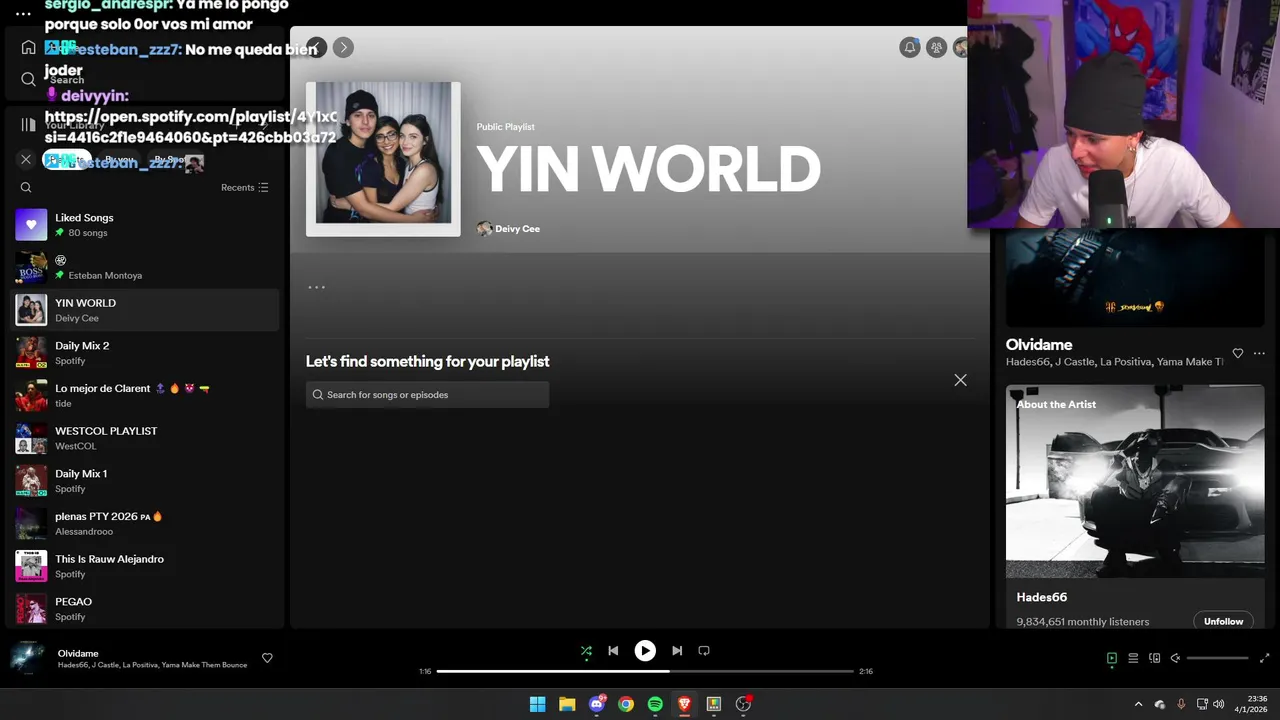This screenshot has height=720, width=1280.
Task: Open plenas PTY 2026 playlist
Action: tap(145, 523)
